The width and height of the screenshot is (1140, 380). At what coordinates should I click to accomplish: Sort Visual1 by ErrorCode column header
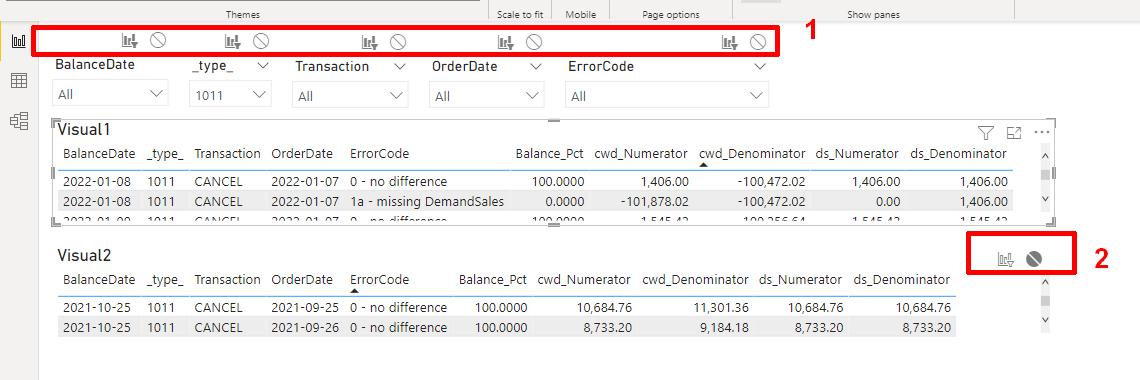pyautogui.click(x=380, y=153)
